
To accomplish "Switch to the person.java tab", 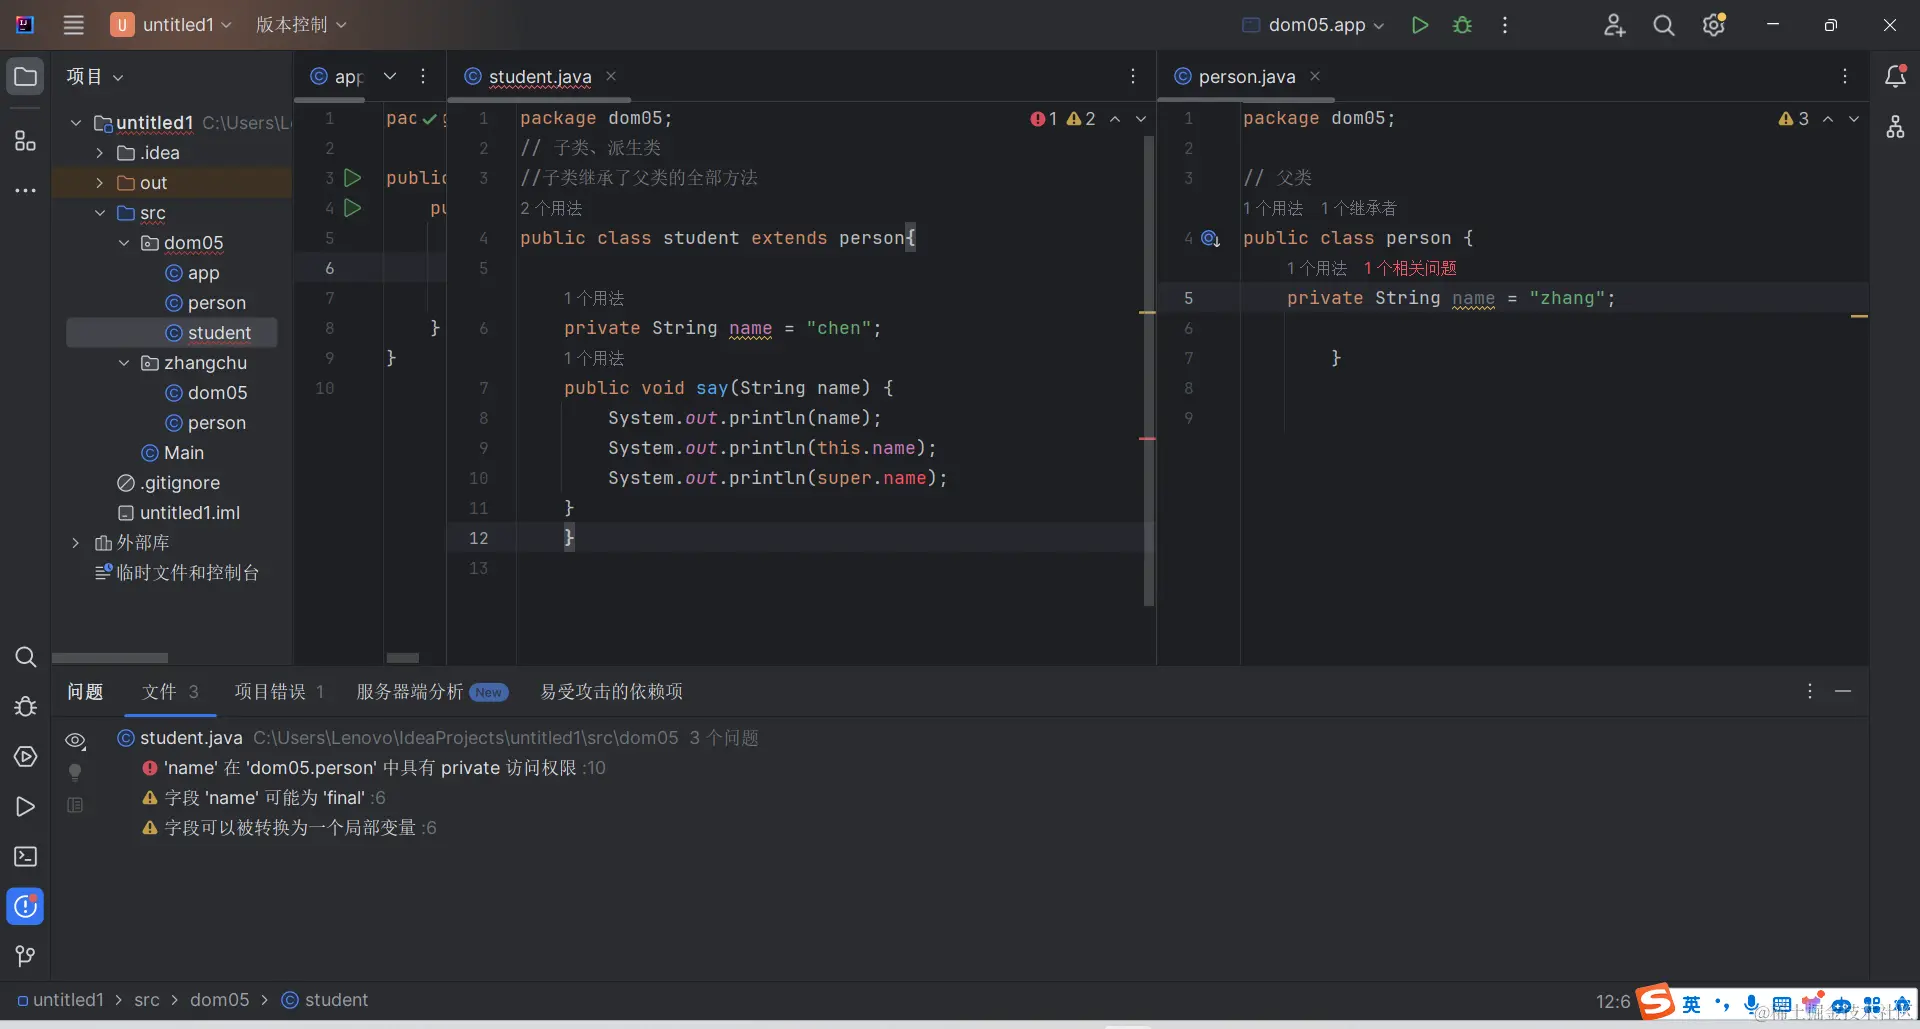I will (1246, 77).
